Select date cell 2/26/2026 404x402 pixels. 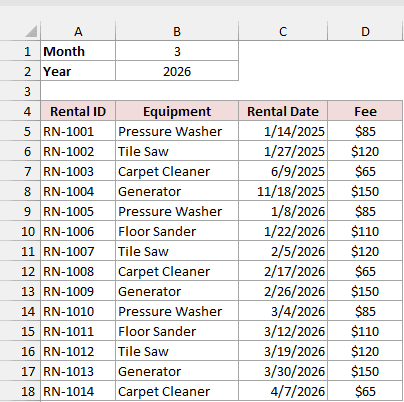point(283,291)
